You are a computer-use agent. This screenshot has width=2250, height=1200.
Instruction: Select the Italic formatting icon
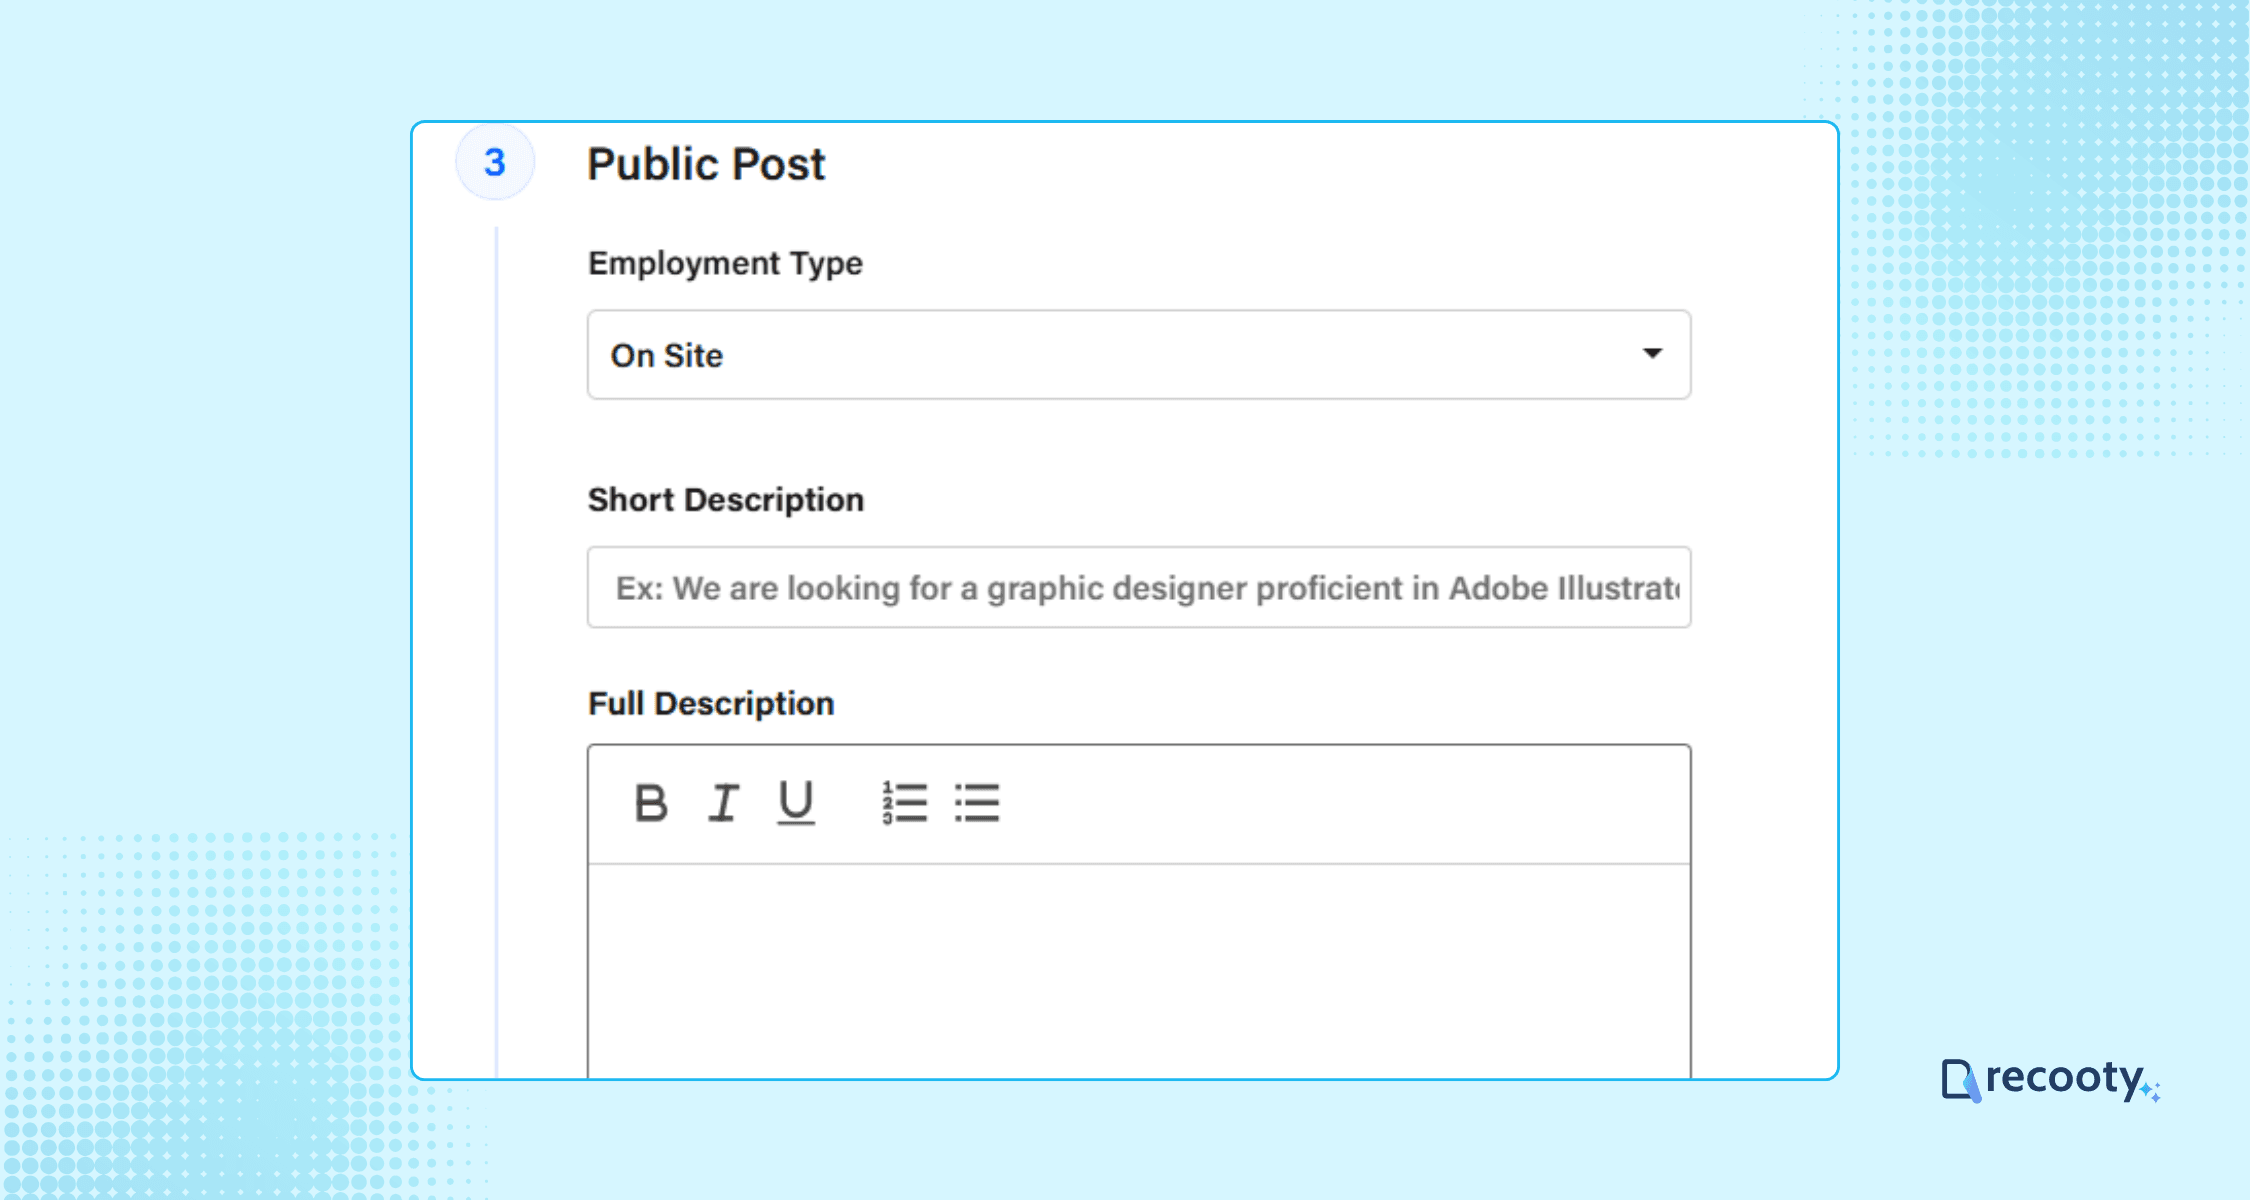click(x=722, y=803)
